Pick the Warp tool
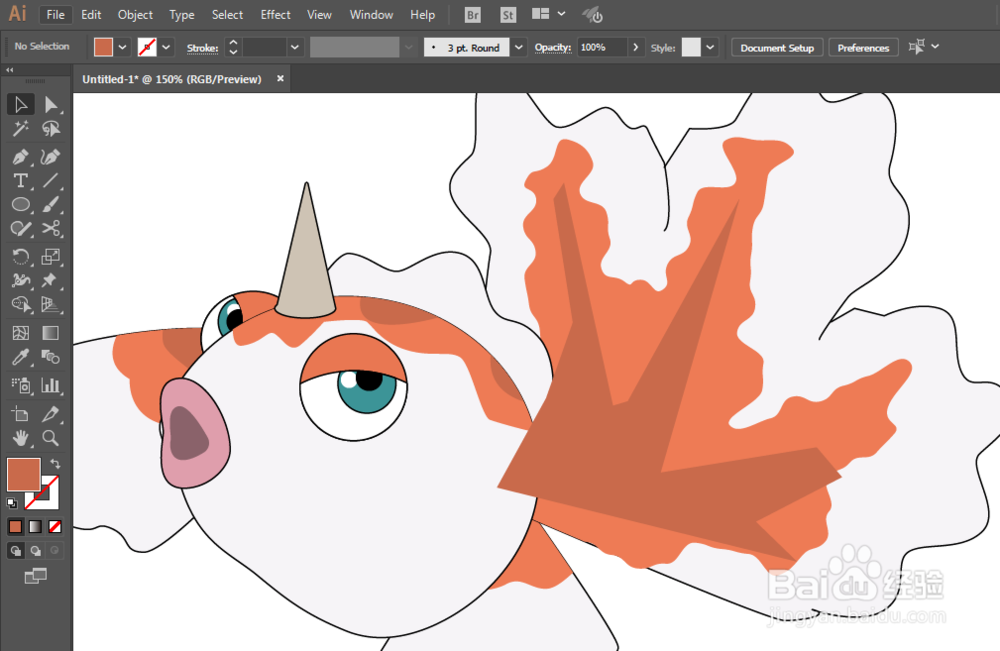Image resolution: width=1000 pixels, height=651 pixels. click(20, 281)
